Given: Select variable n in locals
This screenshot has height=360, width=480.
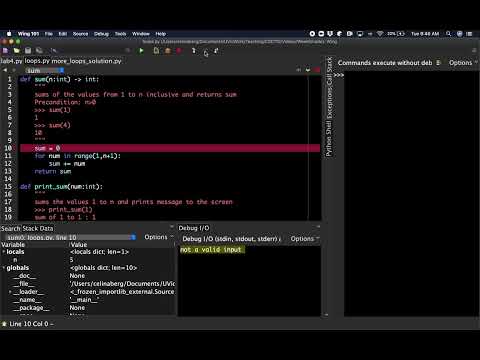Looking at the screenshot, I should point(15,260).
